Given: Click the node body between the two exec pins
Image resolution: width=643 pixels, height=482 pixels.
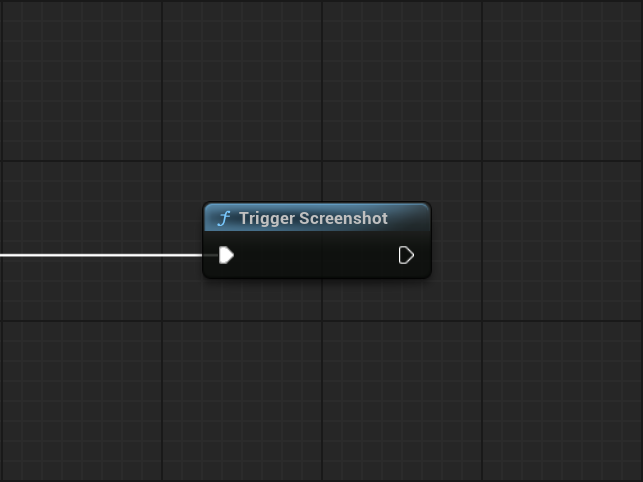Looking at the screenshot, I should click(316, 256).
